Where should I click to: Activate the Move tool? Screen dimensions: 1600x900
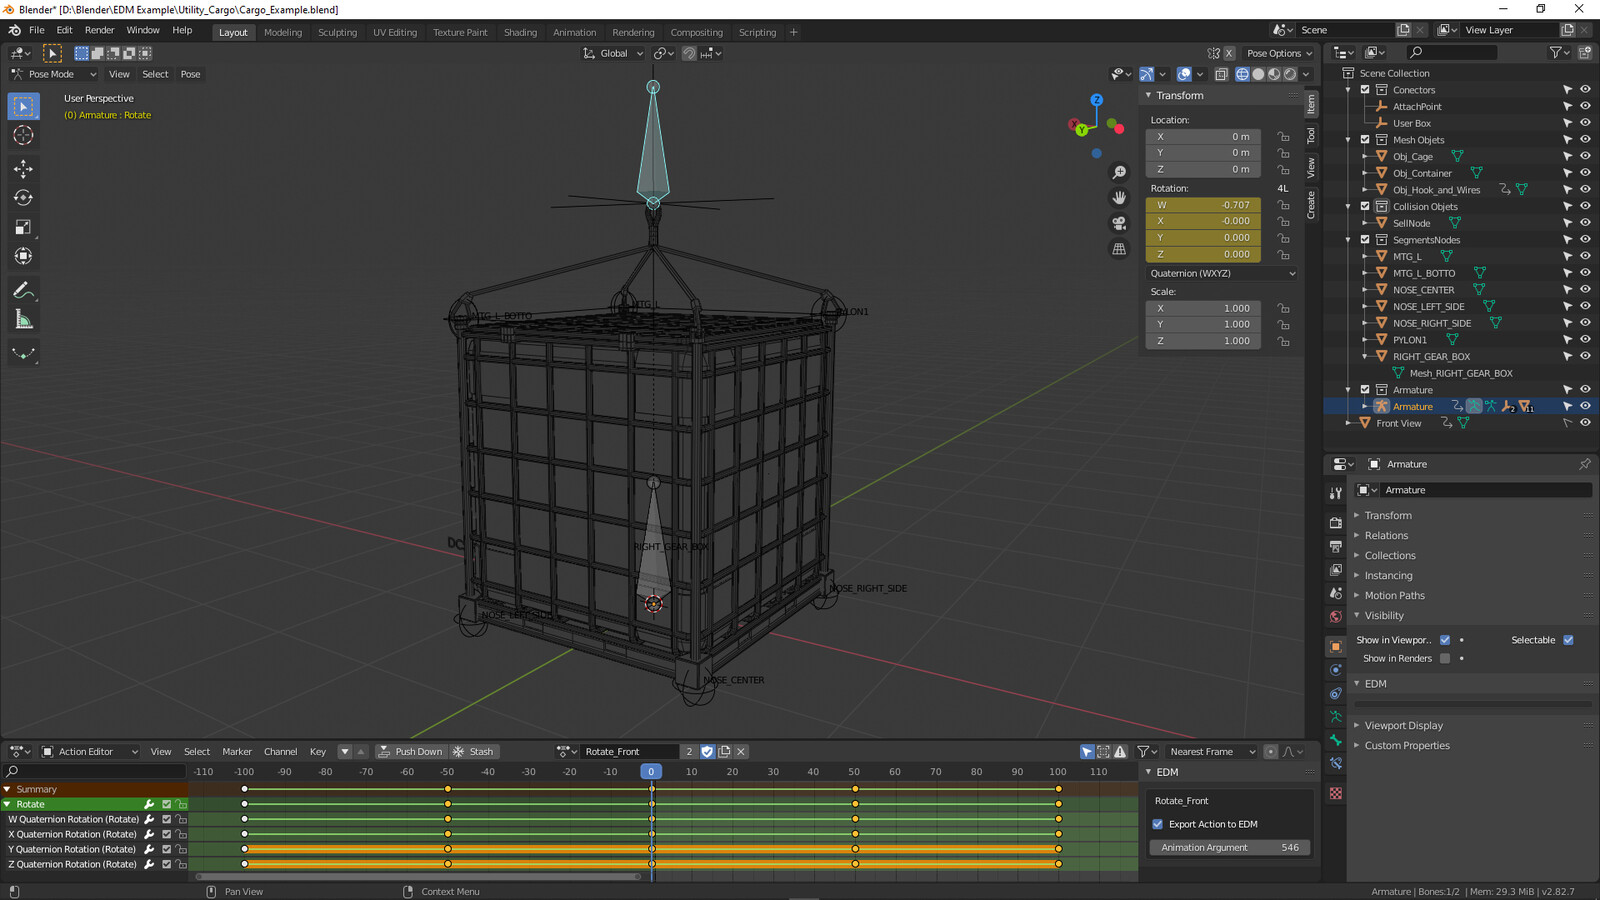point(23,169)
